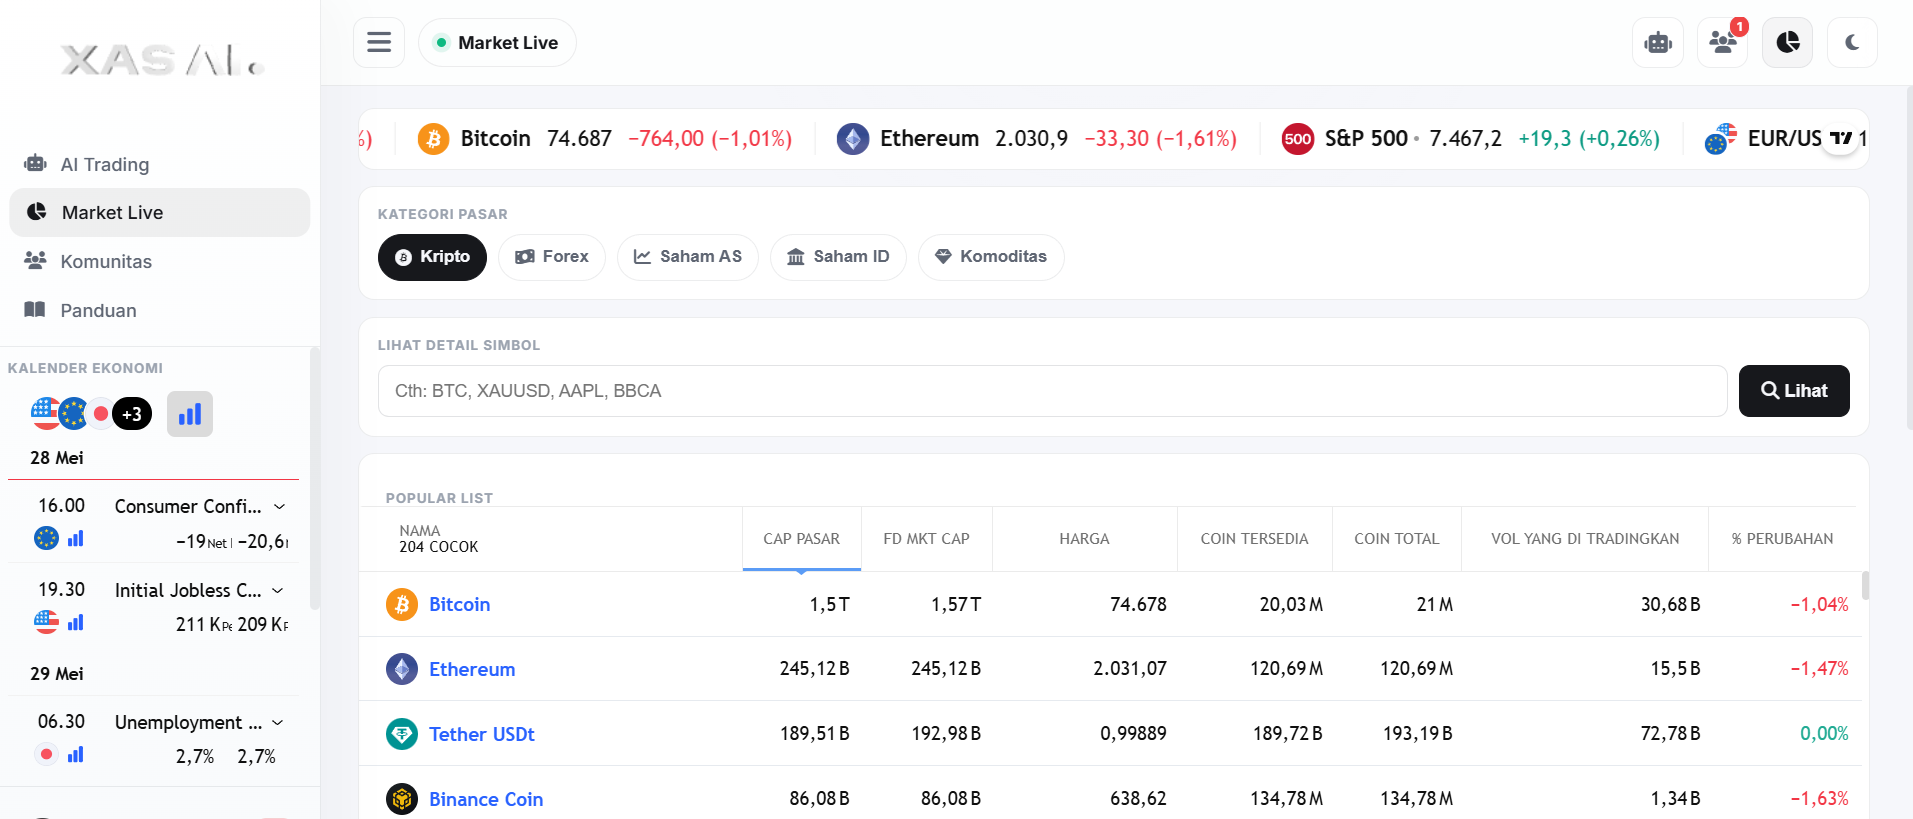Click the pie chart icon in header

click(x=1788, y=42)
